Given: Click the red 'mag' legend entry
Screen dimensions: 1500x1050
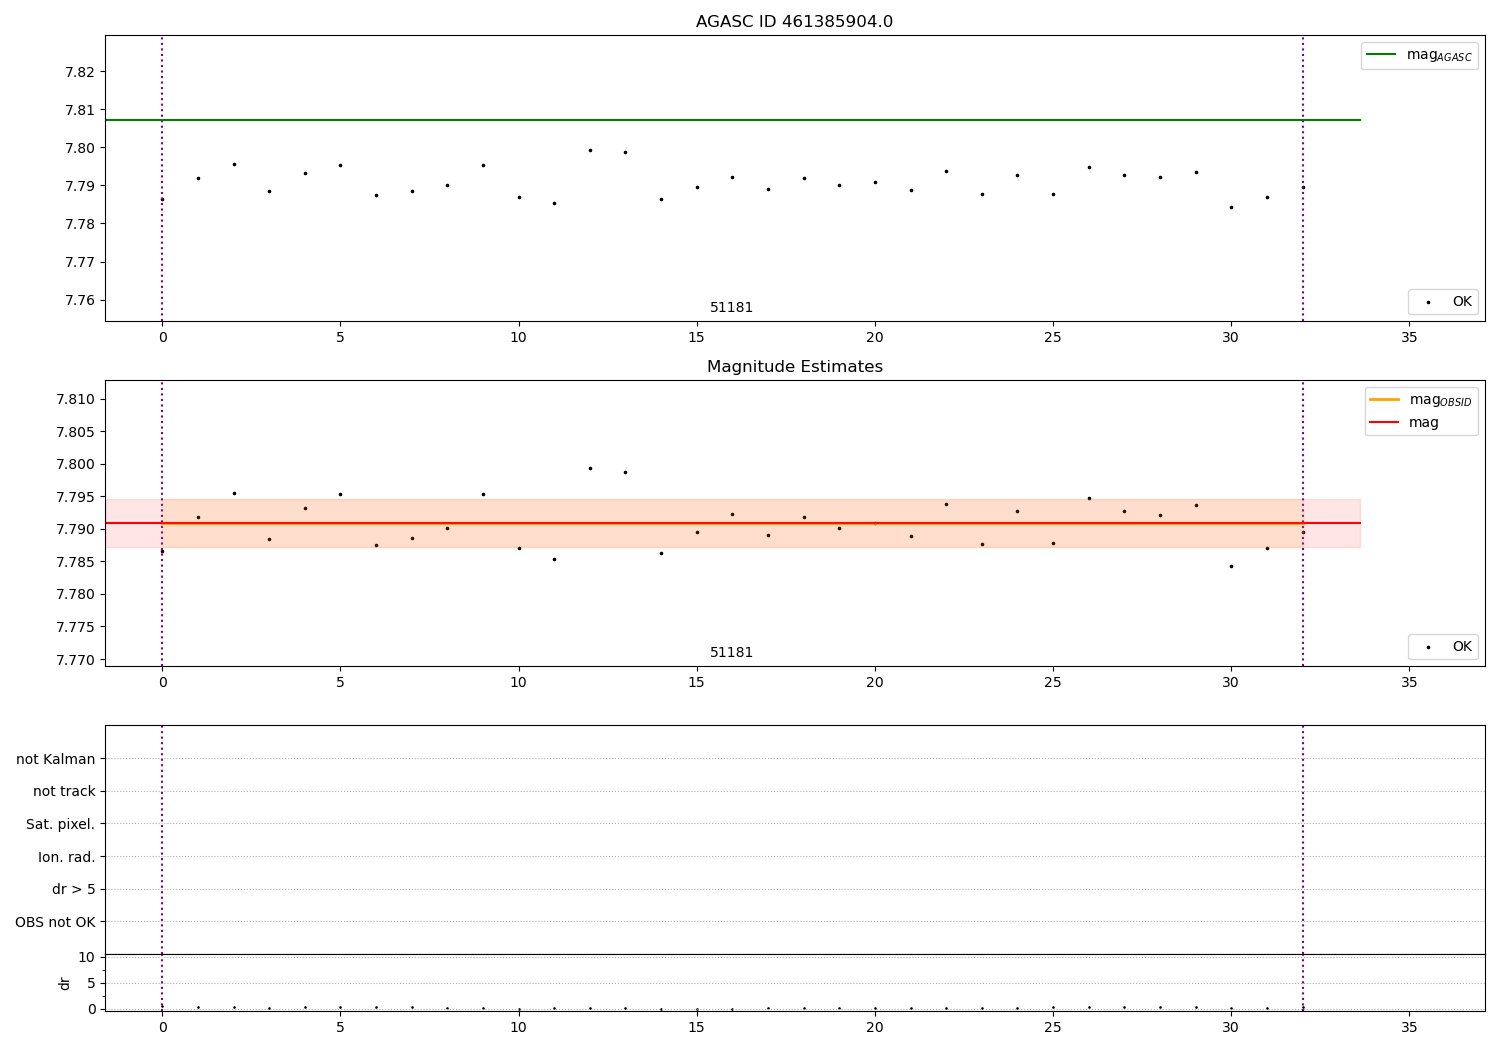Looking at the screenshot, I should 1404,423.
